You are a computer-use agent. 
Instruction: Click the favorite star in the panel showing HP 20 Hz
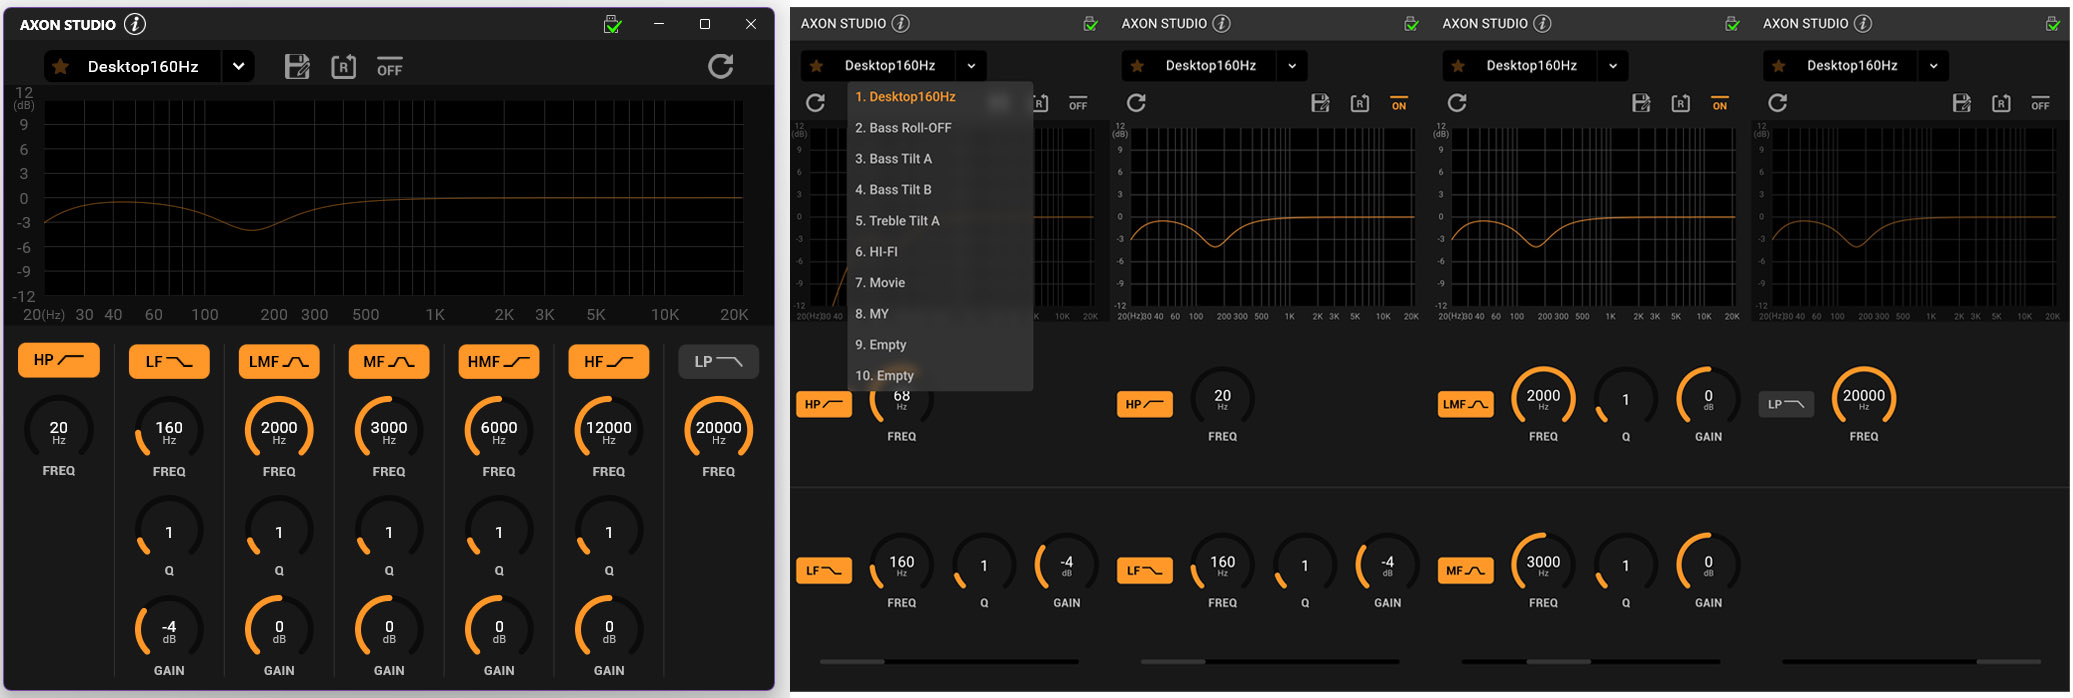(x=1137, y=66)
